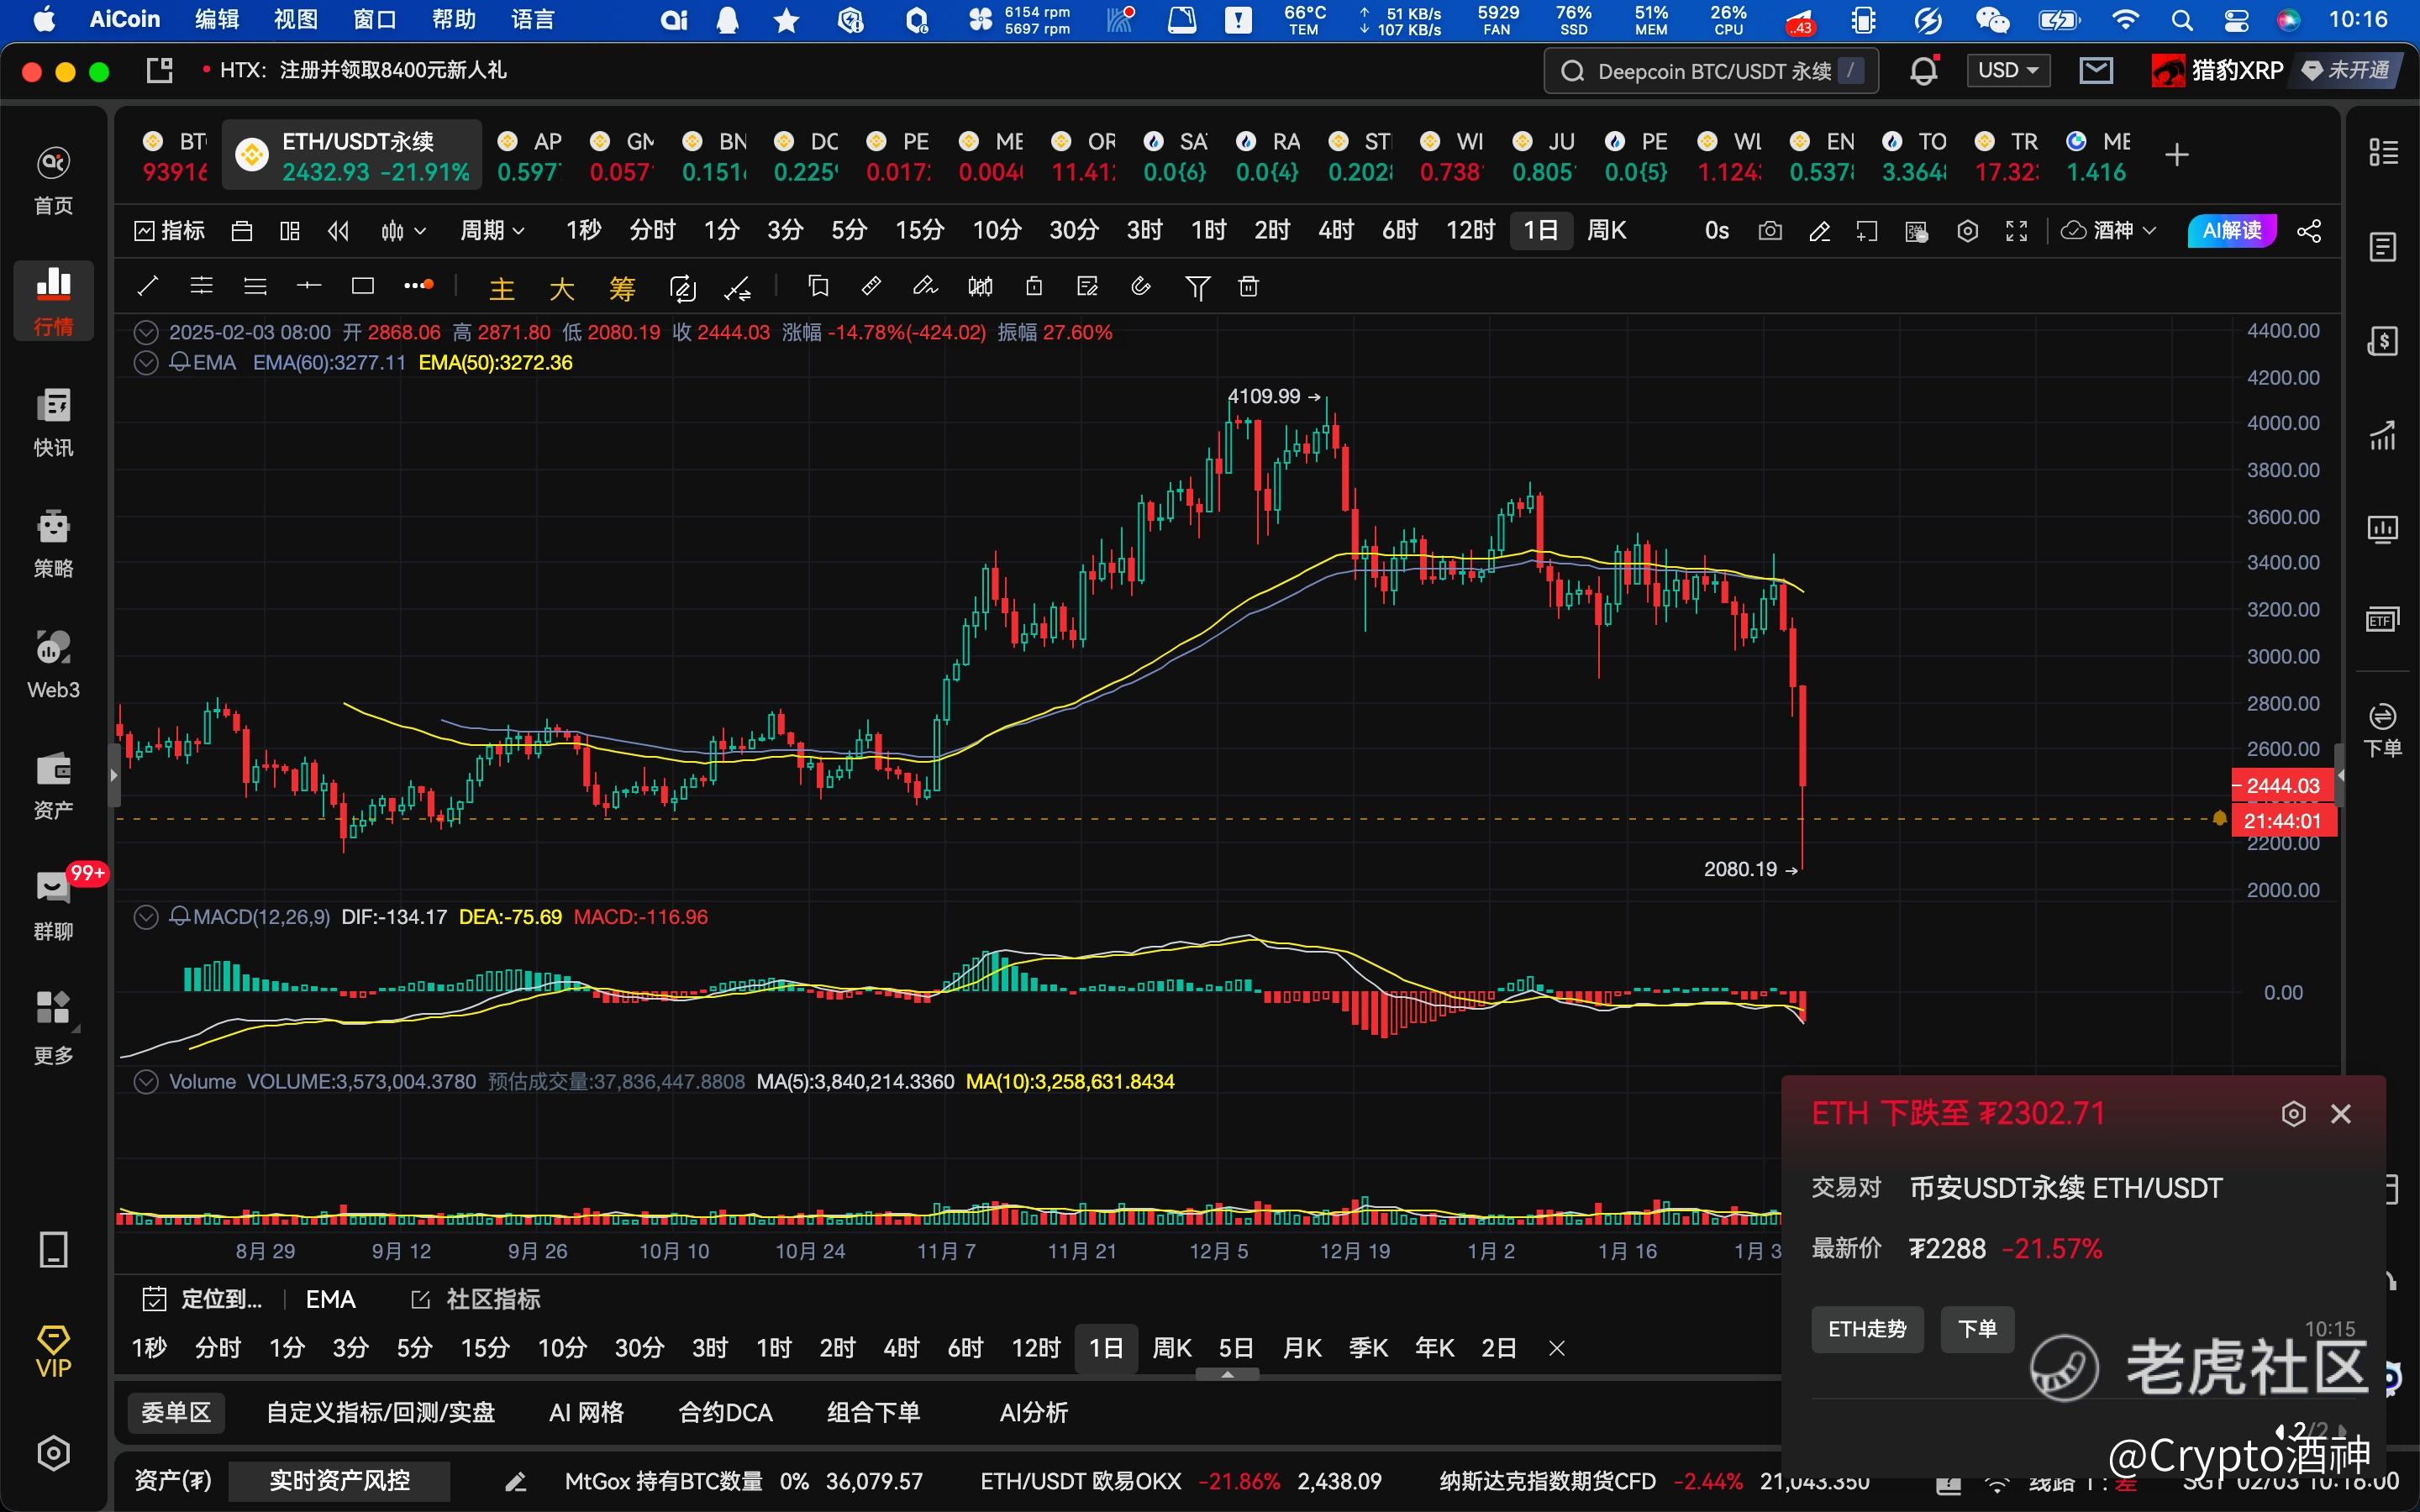
Task: Click the current price 2444.03 axis label
Action: [2282, 786]
